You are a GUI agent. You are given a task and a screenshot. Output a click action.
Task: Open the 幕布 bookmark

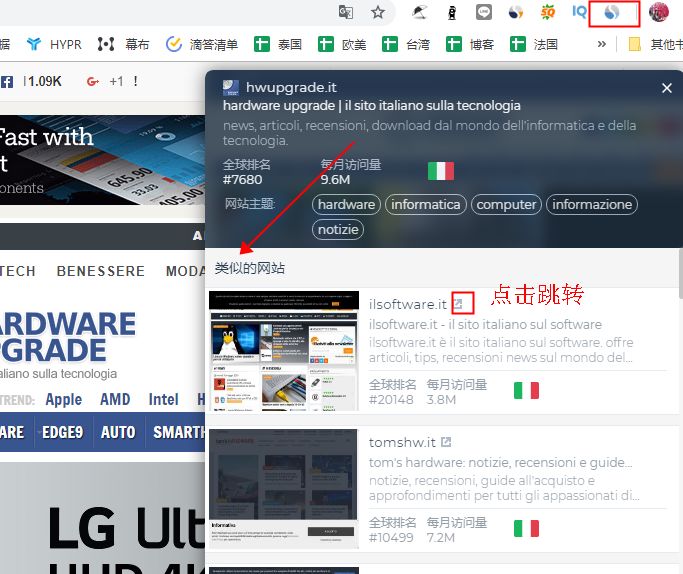pos(123,44)
